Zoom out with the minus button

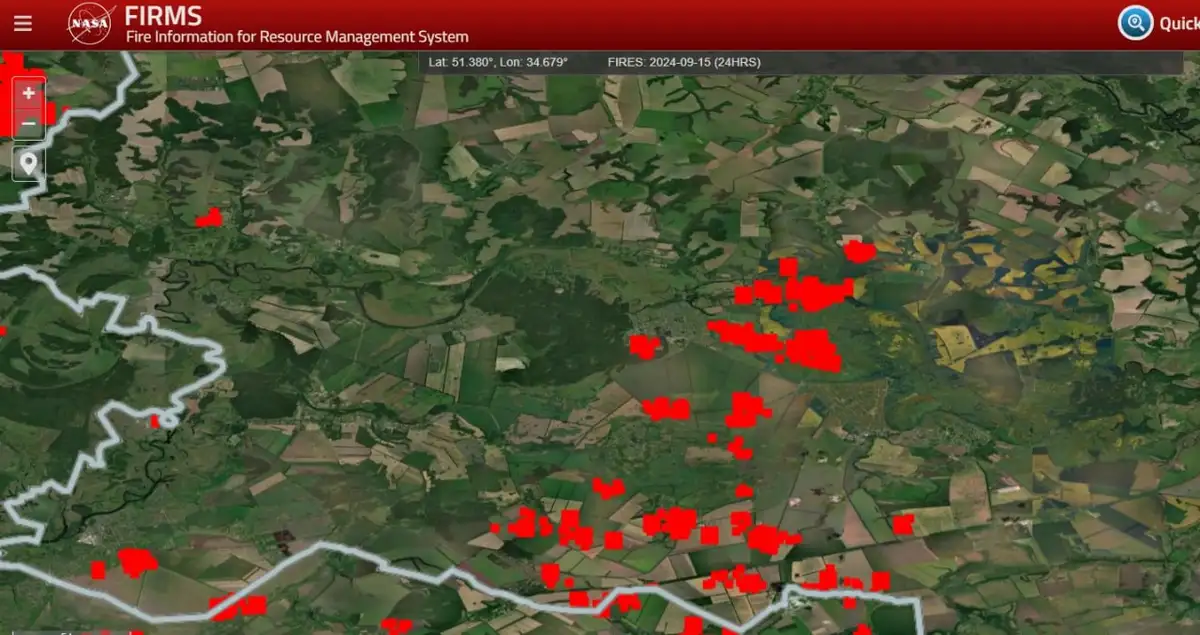point(29,124)
